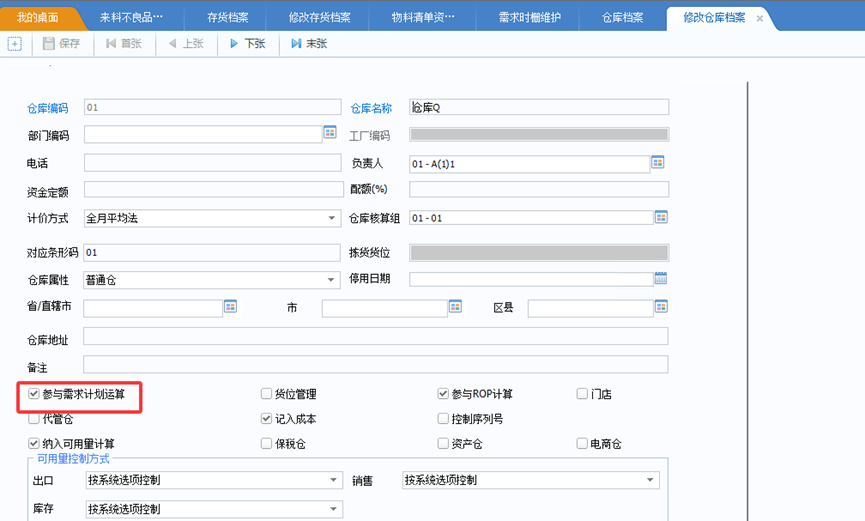Click the 区县 input field
This screenshot has height=521, width=865.
590,308
